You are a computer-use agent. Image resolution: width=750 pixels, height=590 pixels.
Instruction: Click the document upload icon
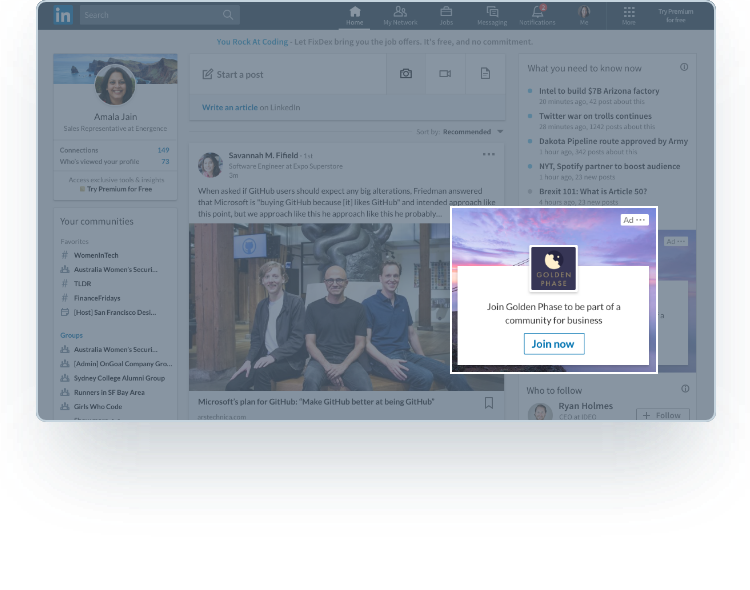[x=485, y=73]
